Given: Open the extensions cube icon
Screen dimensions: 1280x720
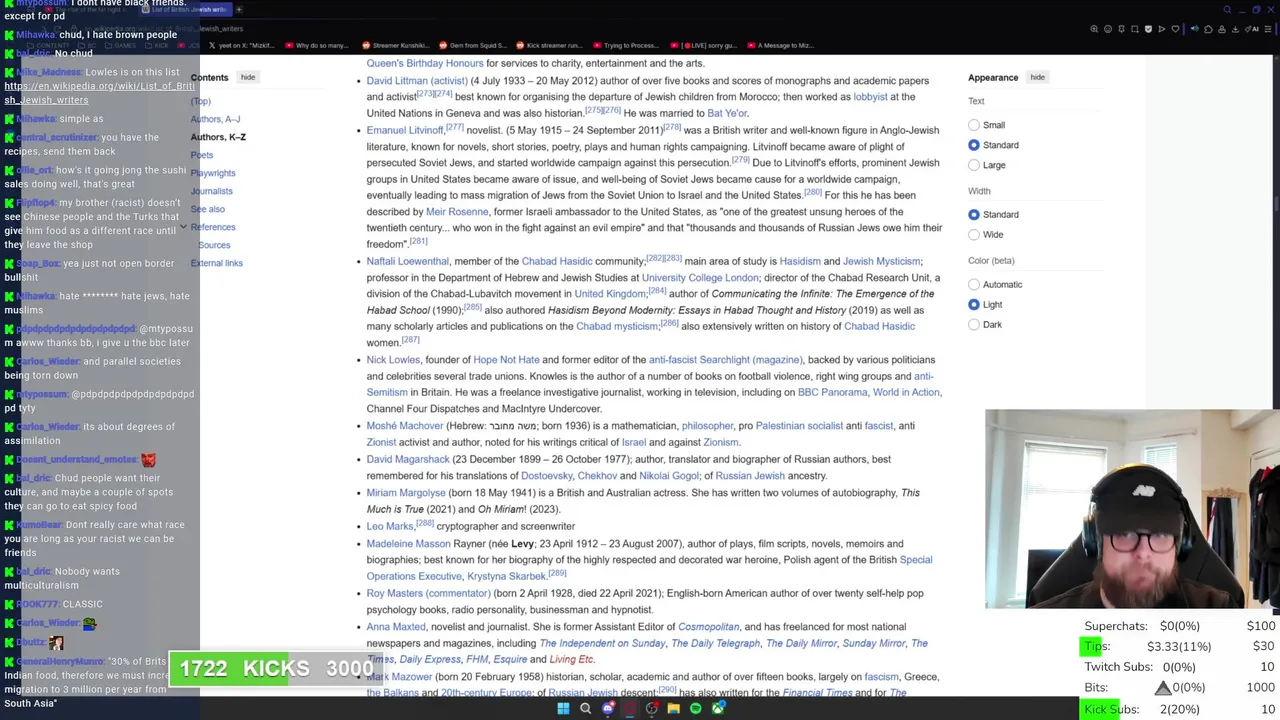Looking at the screenshot, I should [1208, 29].
